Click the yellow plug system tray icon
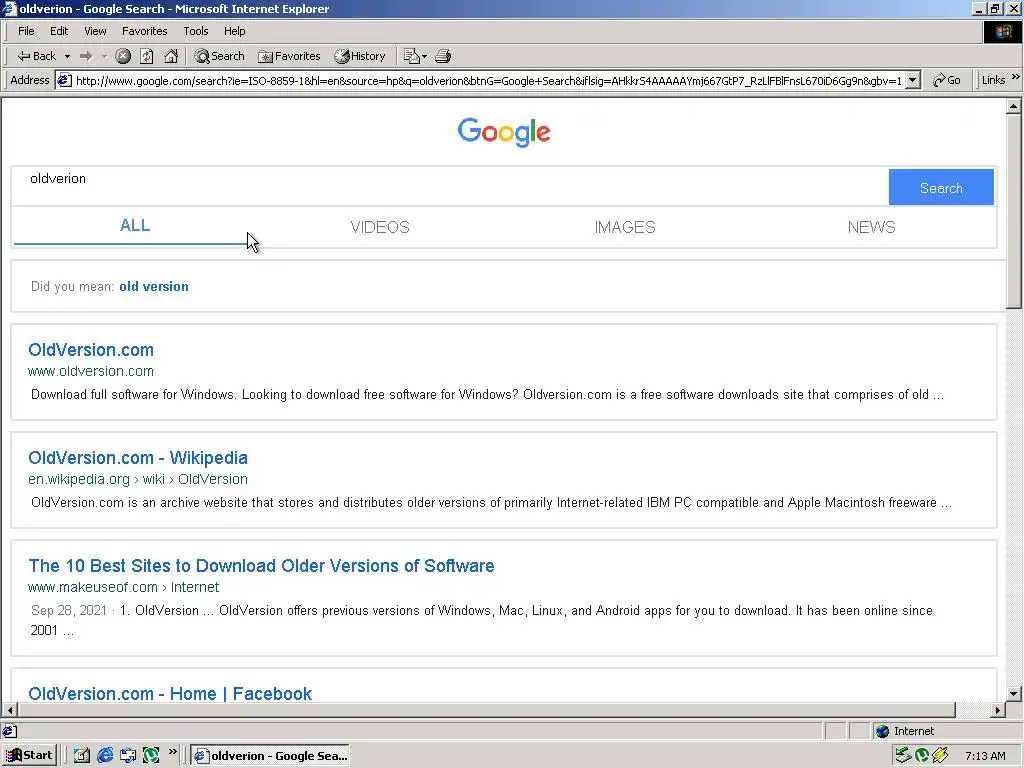This screenshot has height=768, width=1024. click(940, 756)
